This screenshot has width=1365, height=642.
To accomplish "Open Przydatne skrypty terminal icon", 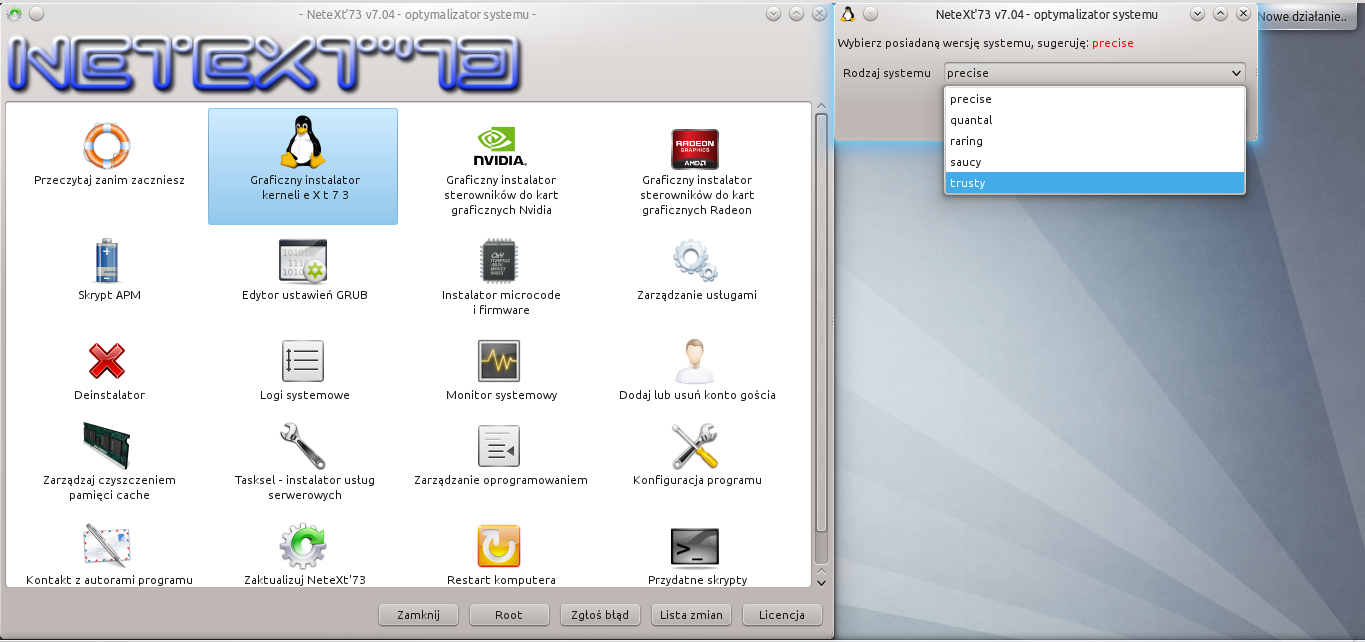I will click(x=696, y=548).
